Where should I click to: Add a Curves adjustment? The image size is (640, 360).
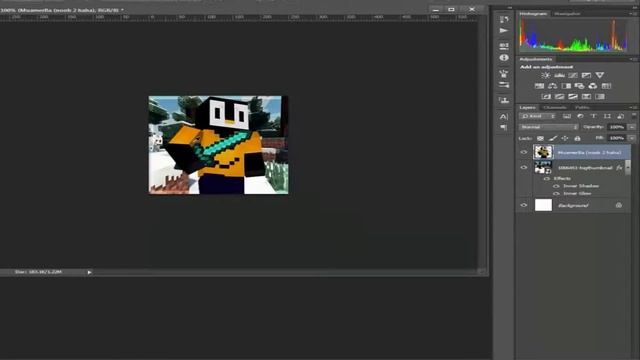[x=573, y=75]
